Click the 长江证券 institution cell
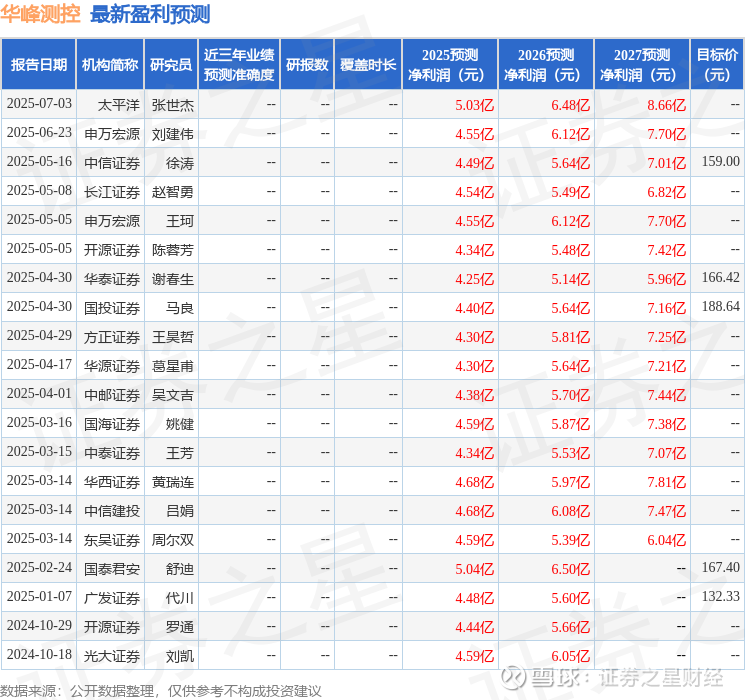The width and height of the screenshot is (745, 700). pos(112,192)
